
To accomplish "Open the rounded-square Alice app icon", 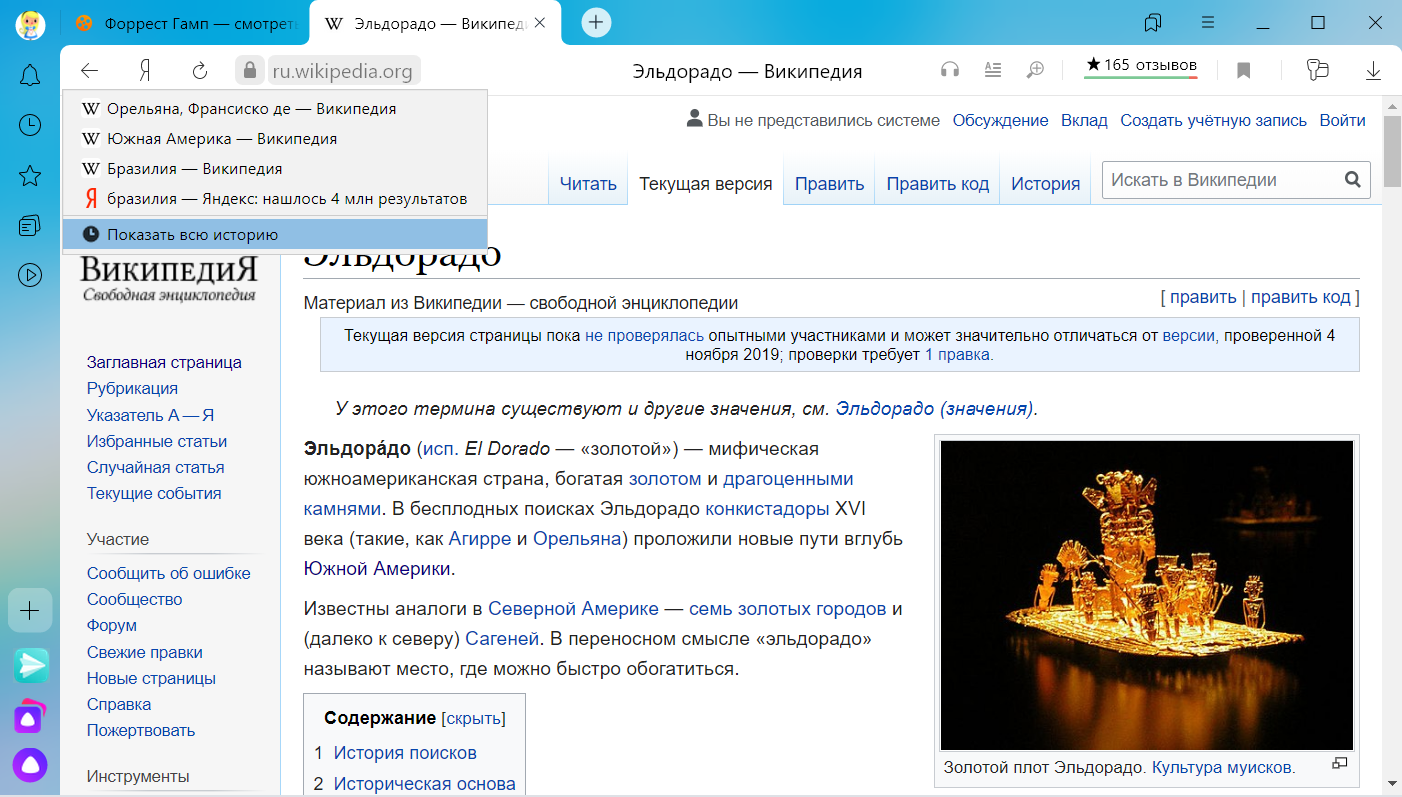I will pyautogui.click(x=31, y=716).
